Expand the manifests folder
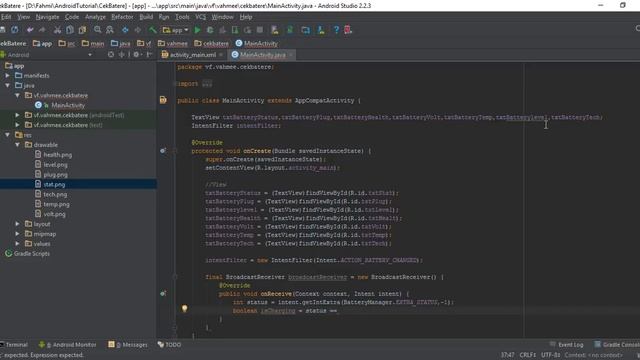Image resolution: width=640 pixels, height=360 pixels. pyautogui.click(x=7, y=76)
